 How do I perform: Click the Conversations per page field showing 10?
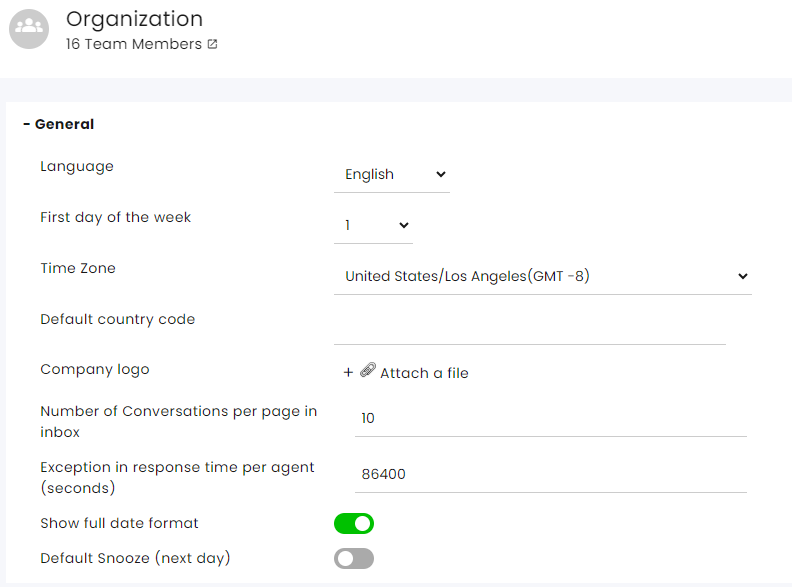551,419
